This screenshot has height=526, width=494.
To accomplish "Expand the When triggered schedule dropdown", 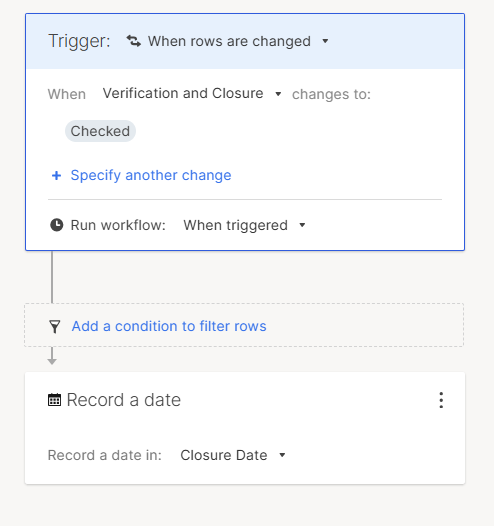I will point(302,225).
